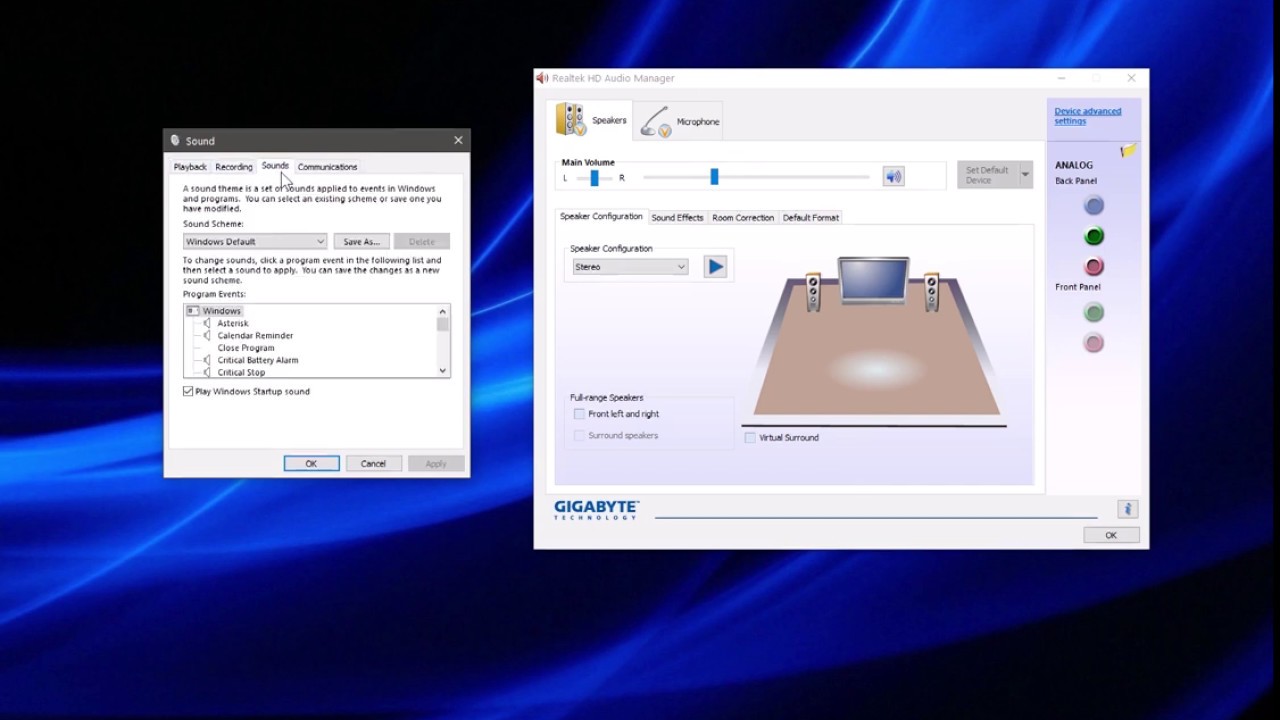1280x720 pixels.
Task: Test the left speaker in room diagram
Action: 813,292
